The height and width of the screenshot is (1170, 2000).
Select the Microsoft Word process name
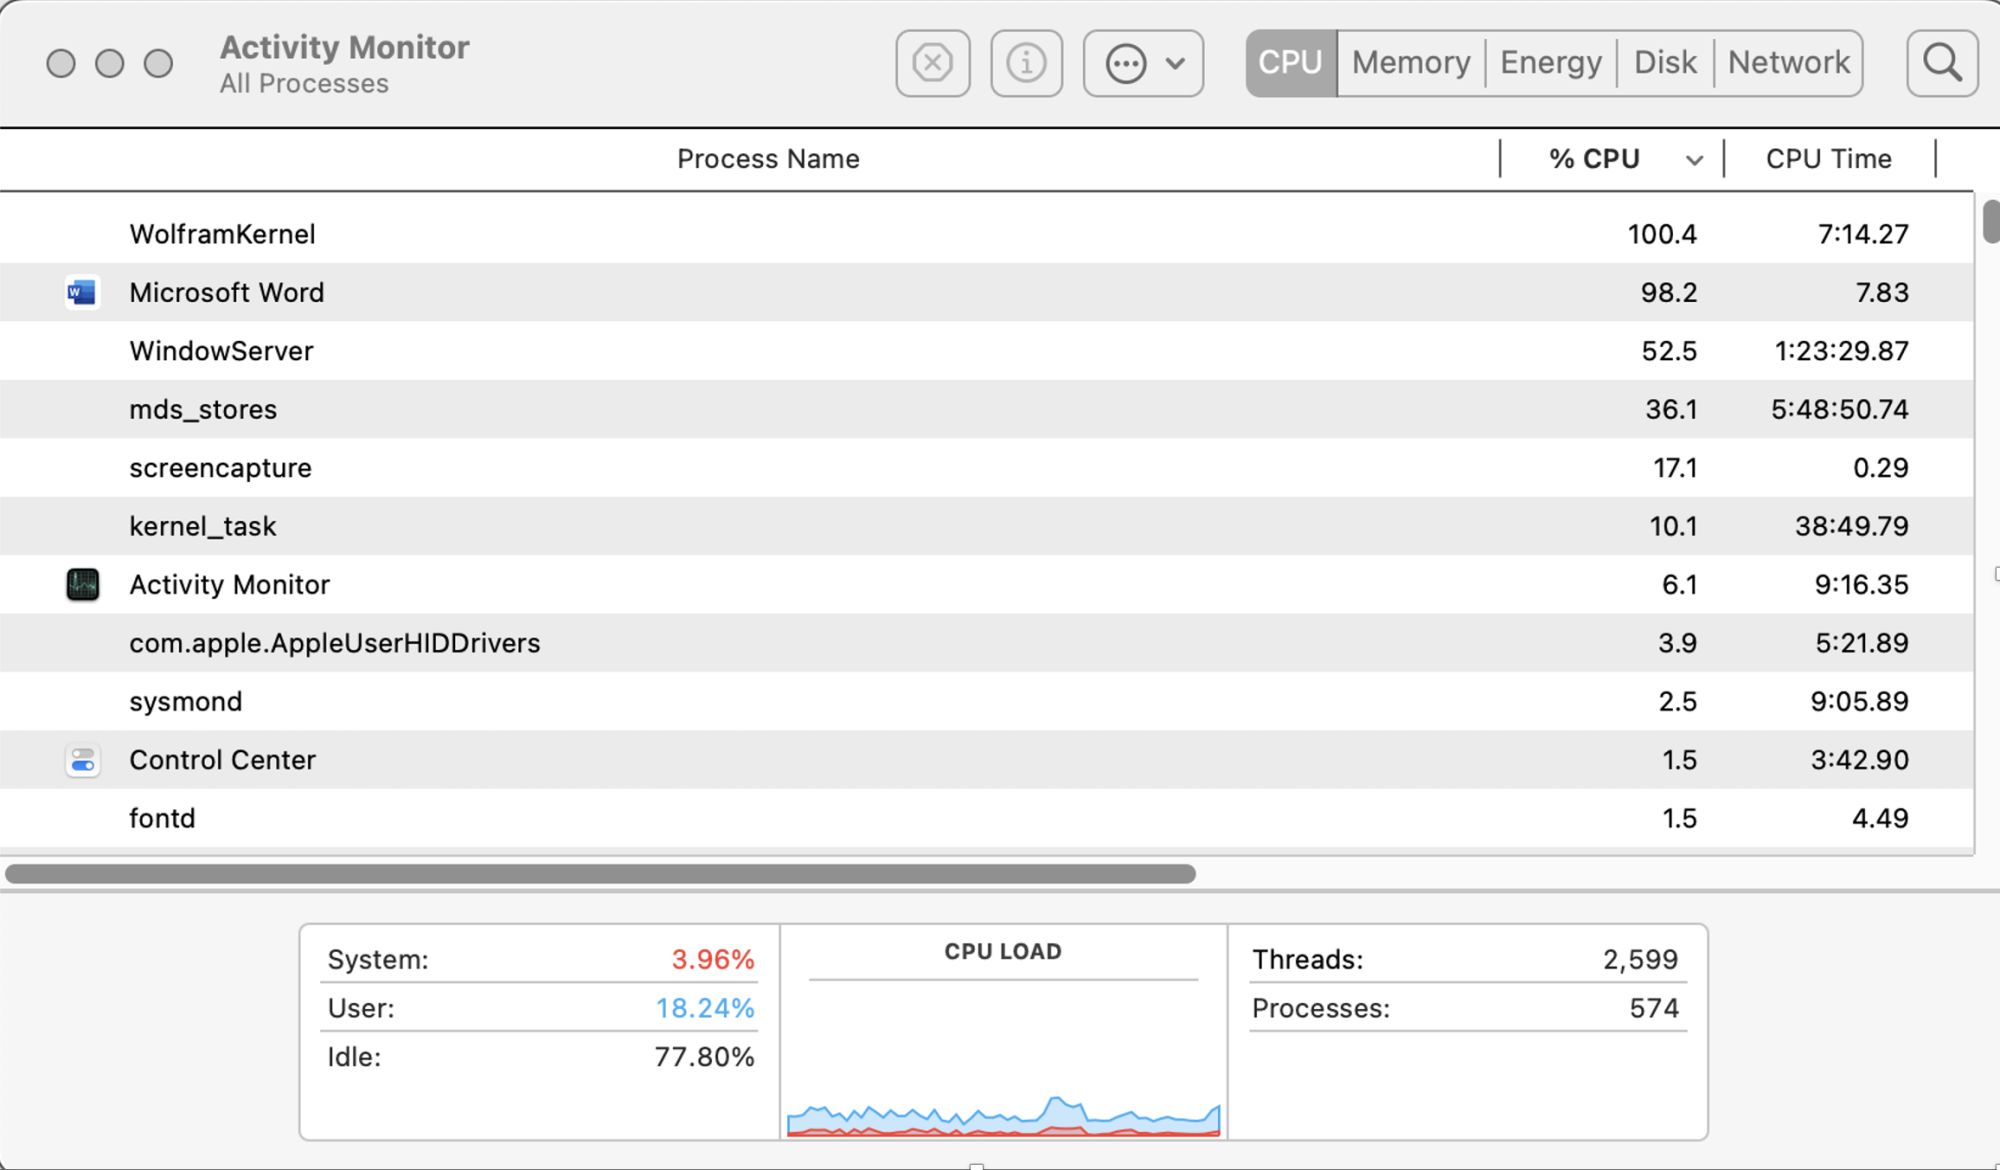click(227, 292)
